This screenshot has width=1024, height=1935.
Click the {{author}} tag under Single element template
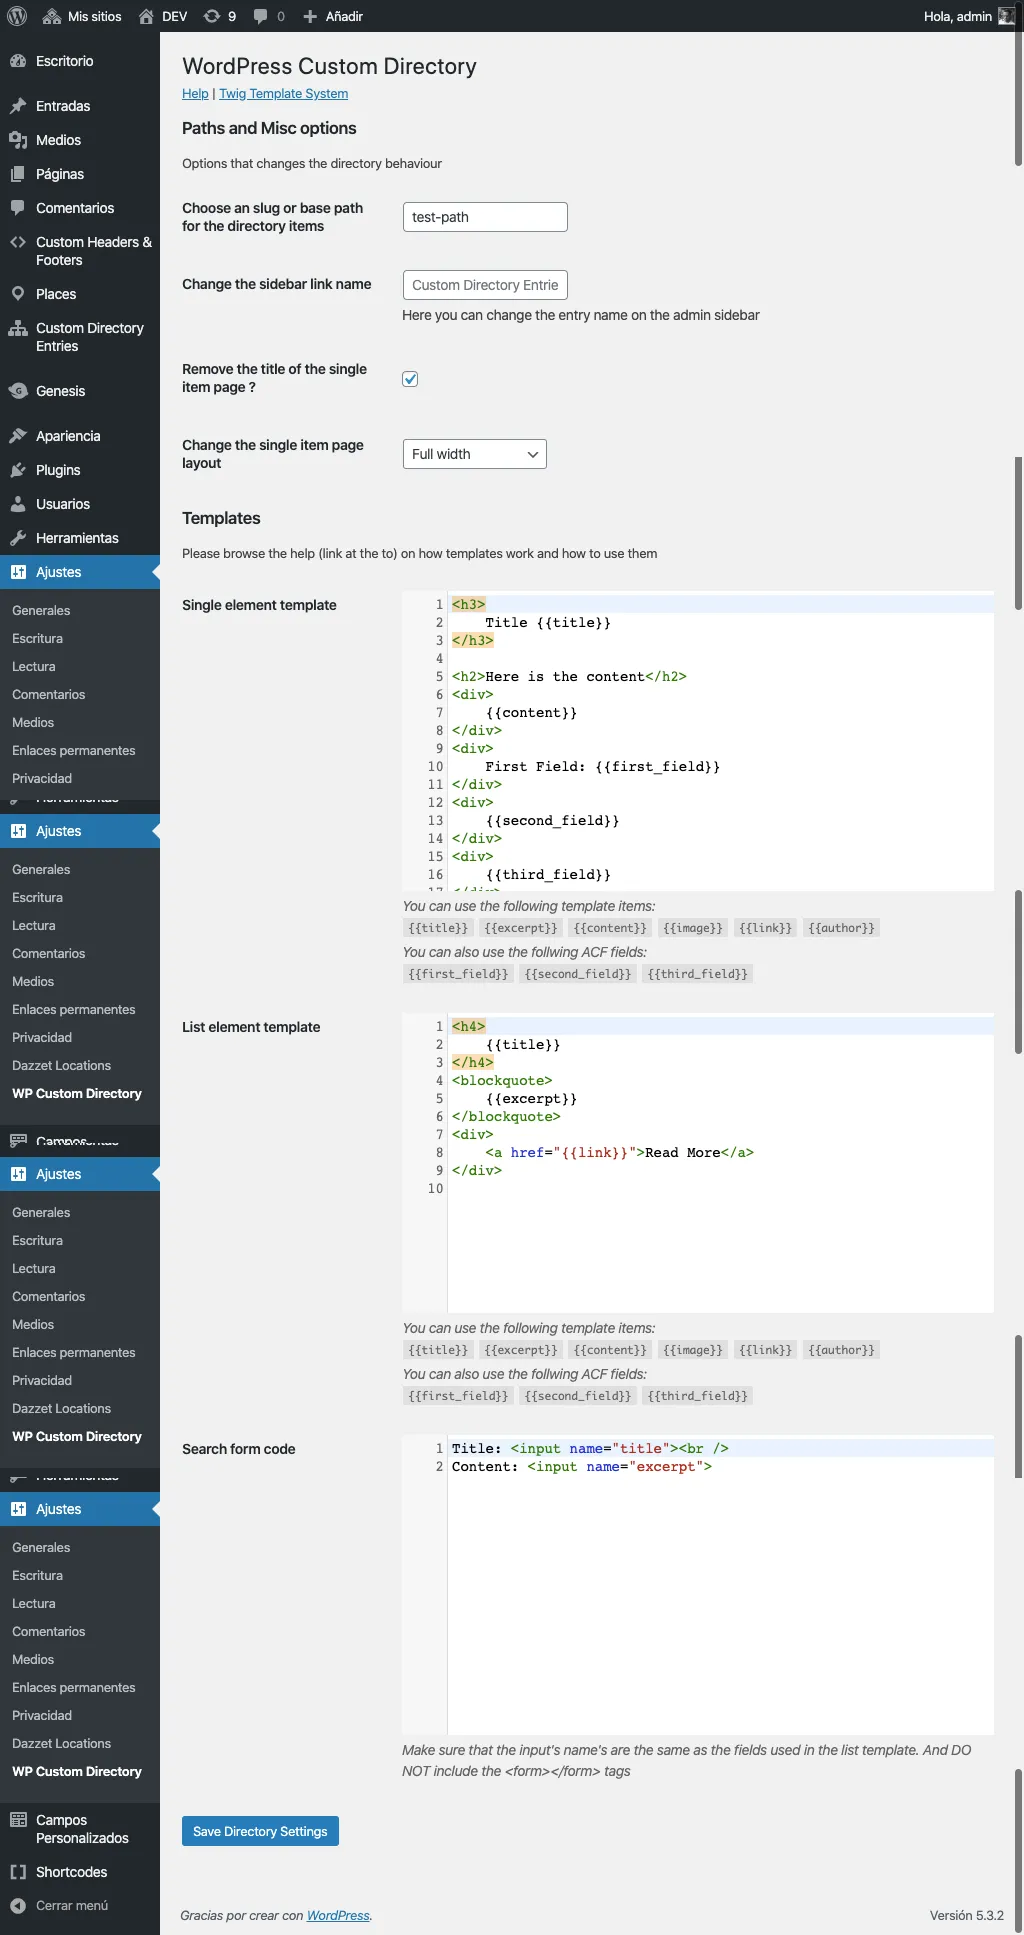841,928
